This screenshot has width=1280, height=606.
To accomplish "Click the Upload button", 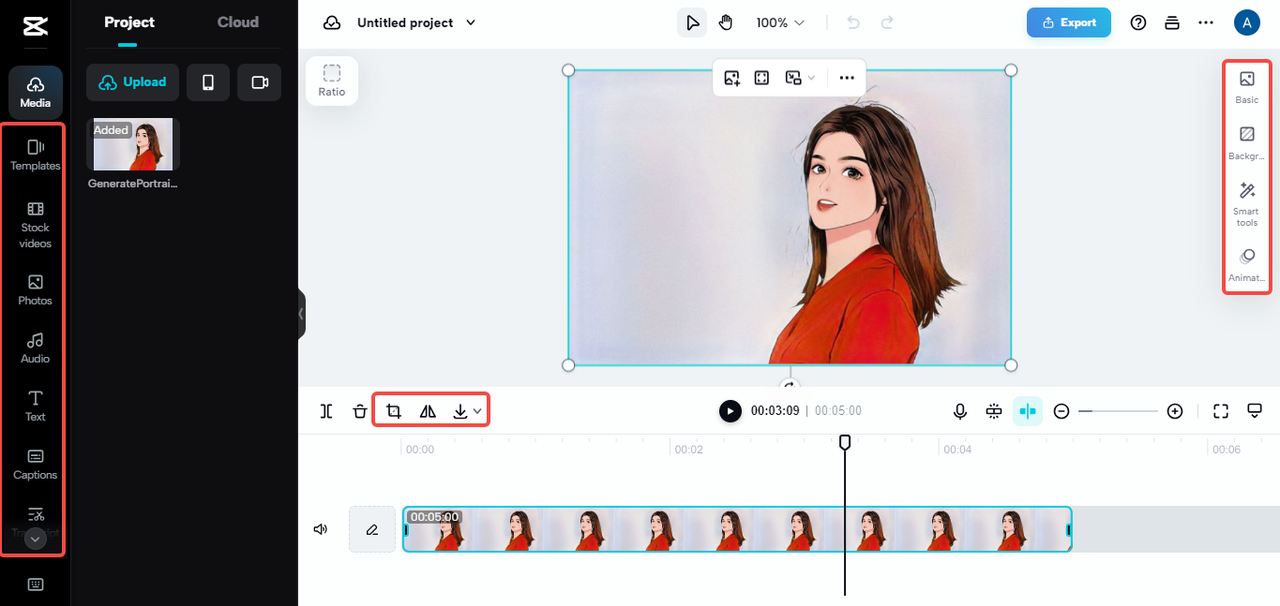I will pos(133,82).
